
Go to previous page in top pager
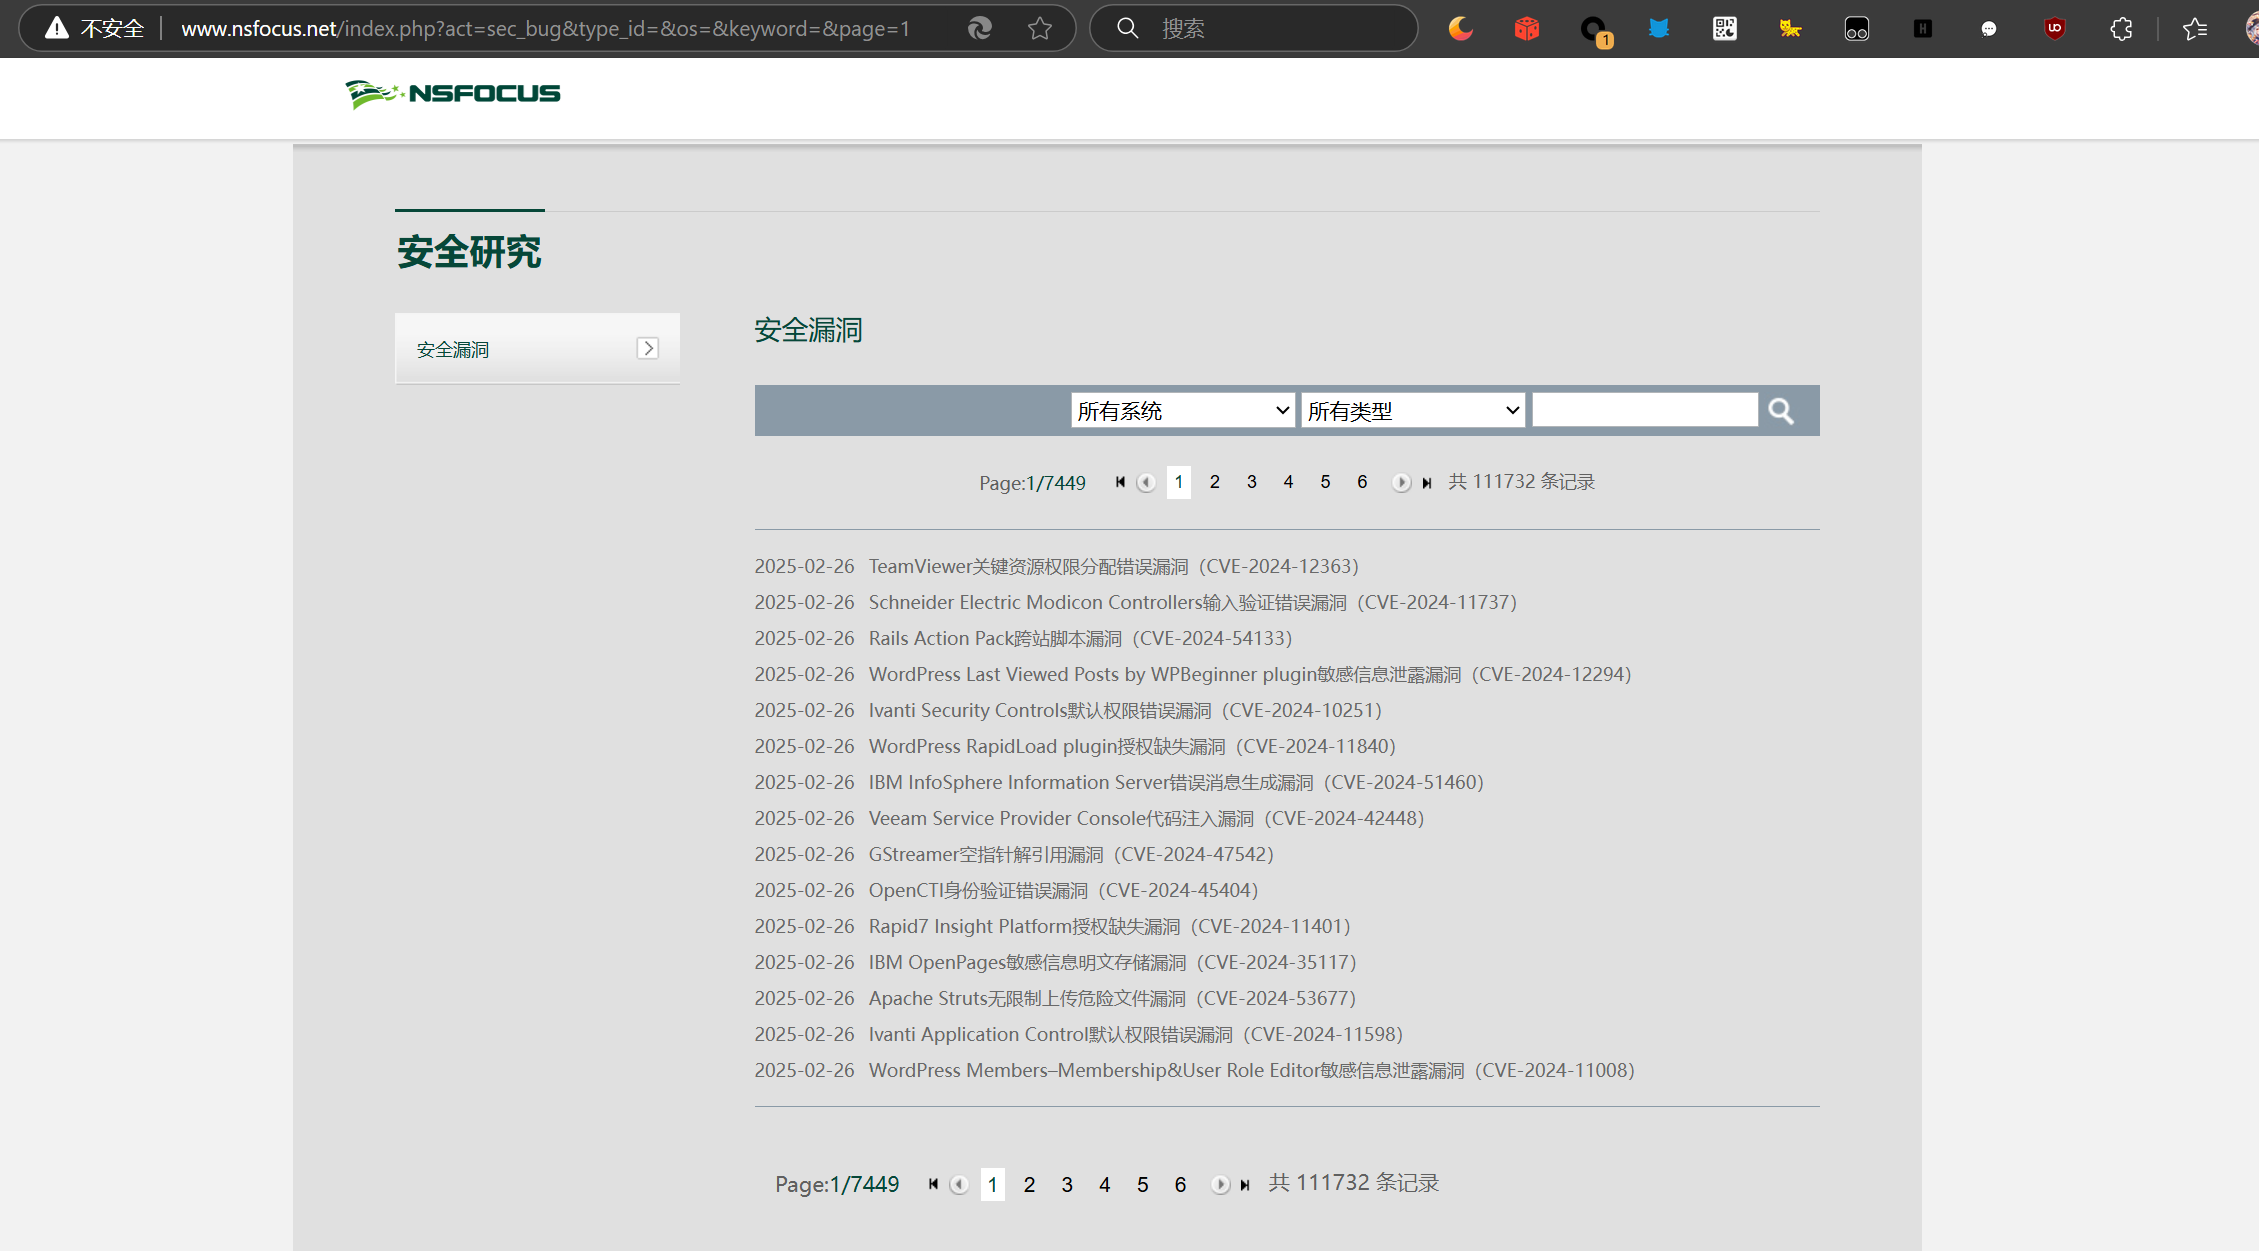(1146, 482)
